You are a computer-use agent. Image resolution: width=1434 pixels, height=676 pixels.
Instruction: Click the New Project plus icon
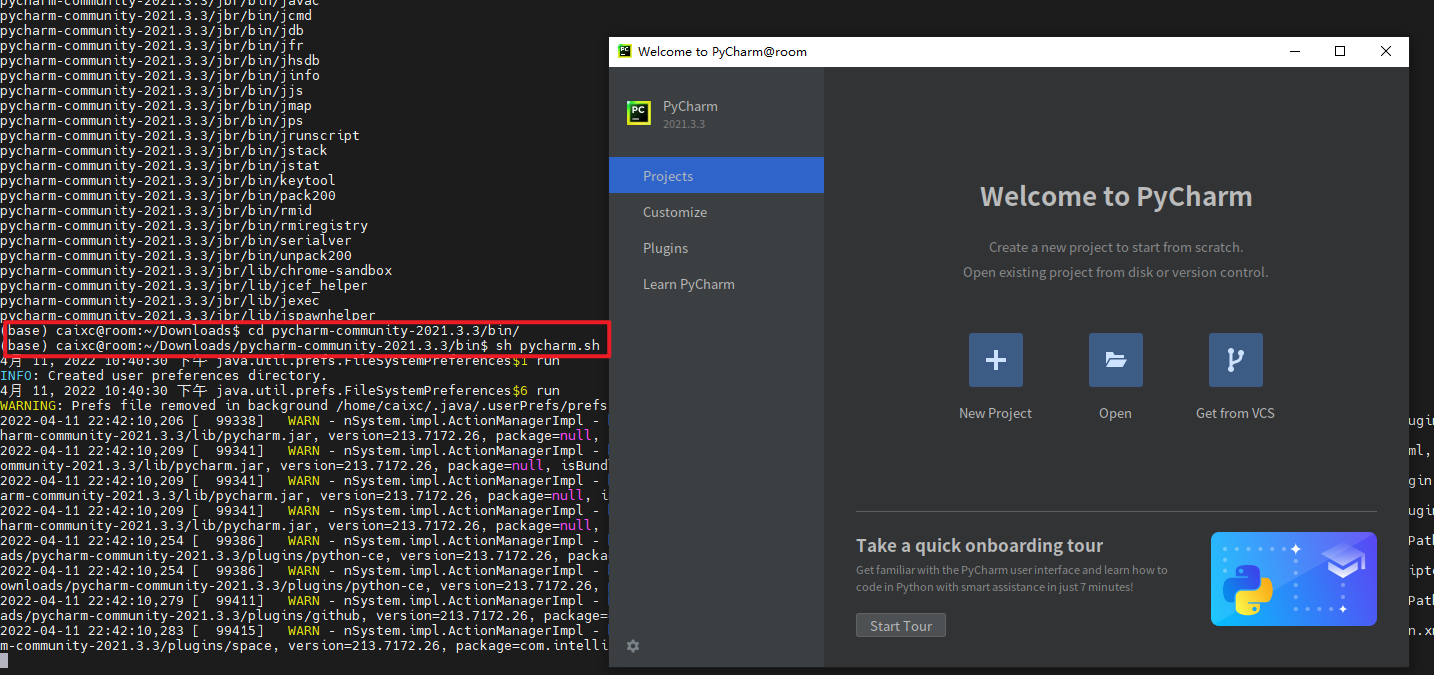tap(995, 360)
